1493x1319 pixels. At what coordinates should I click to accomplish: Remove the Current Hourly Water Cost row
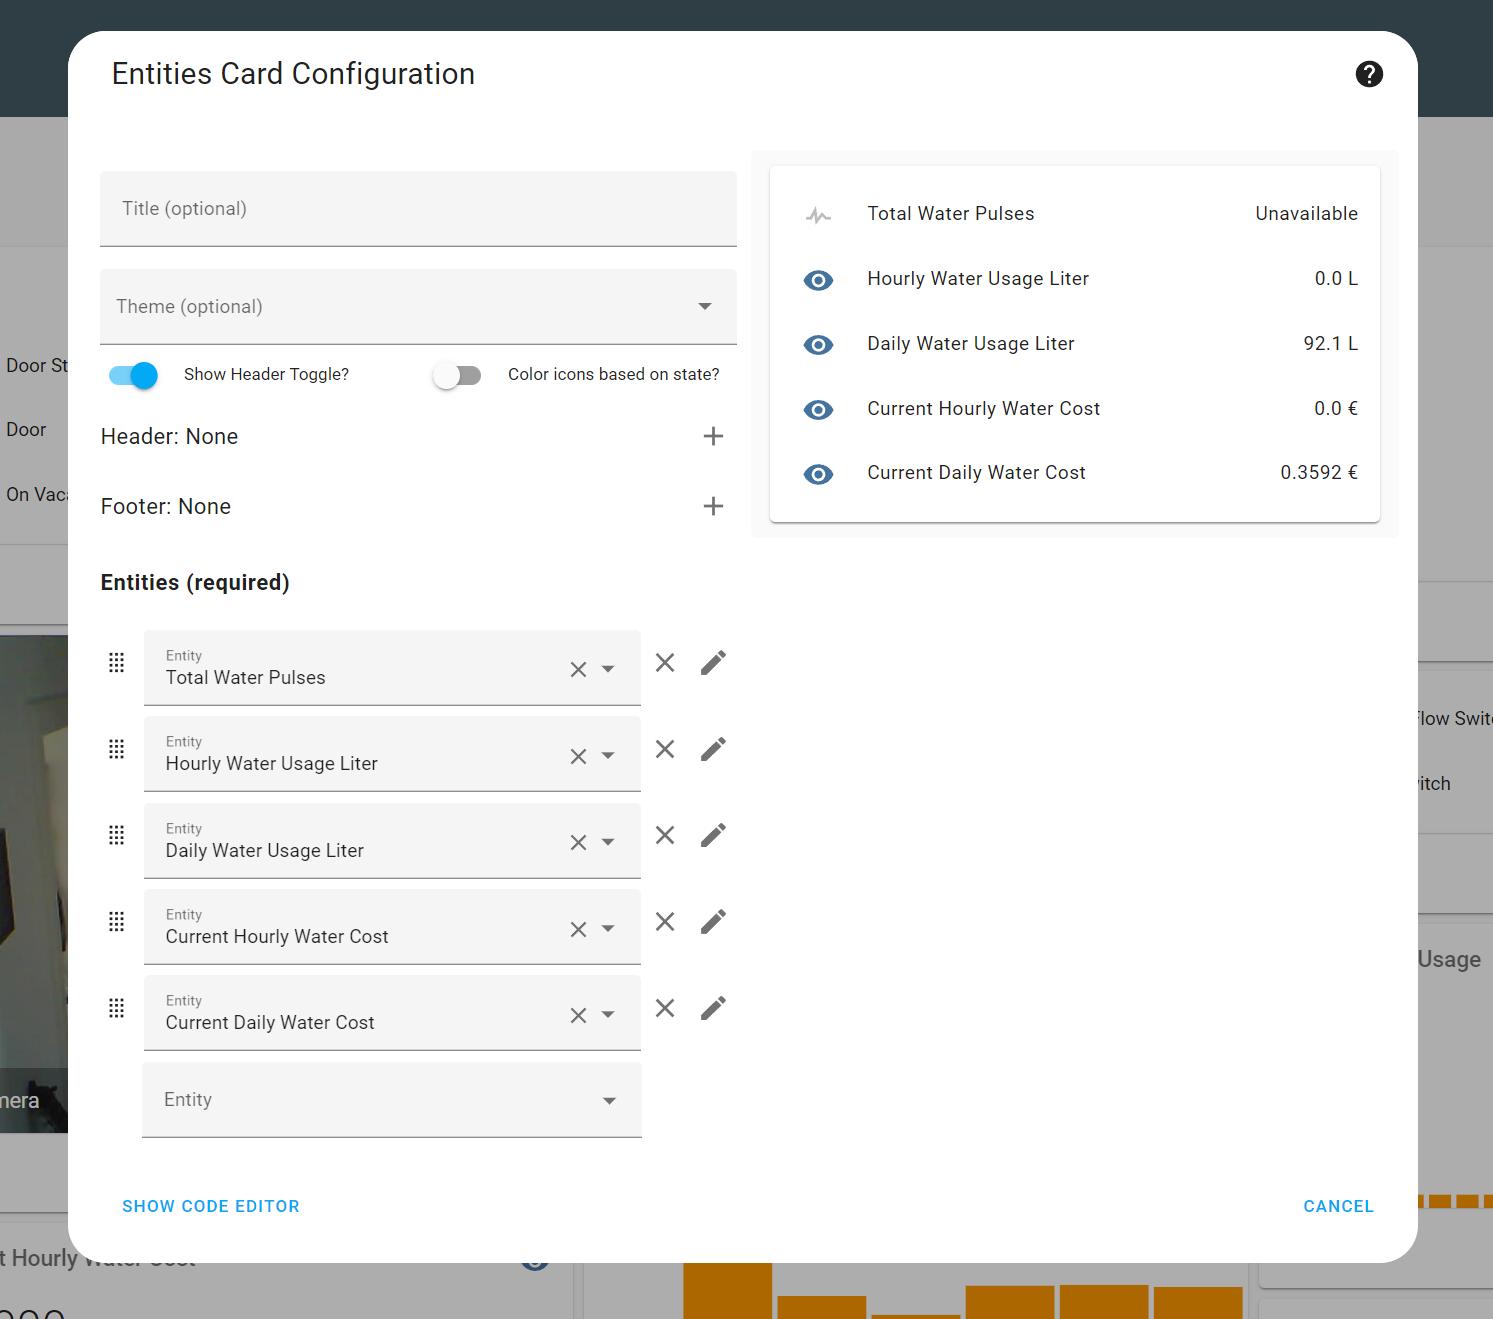click(x=665, y=922)
